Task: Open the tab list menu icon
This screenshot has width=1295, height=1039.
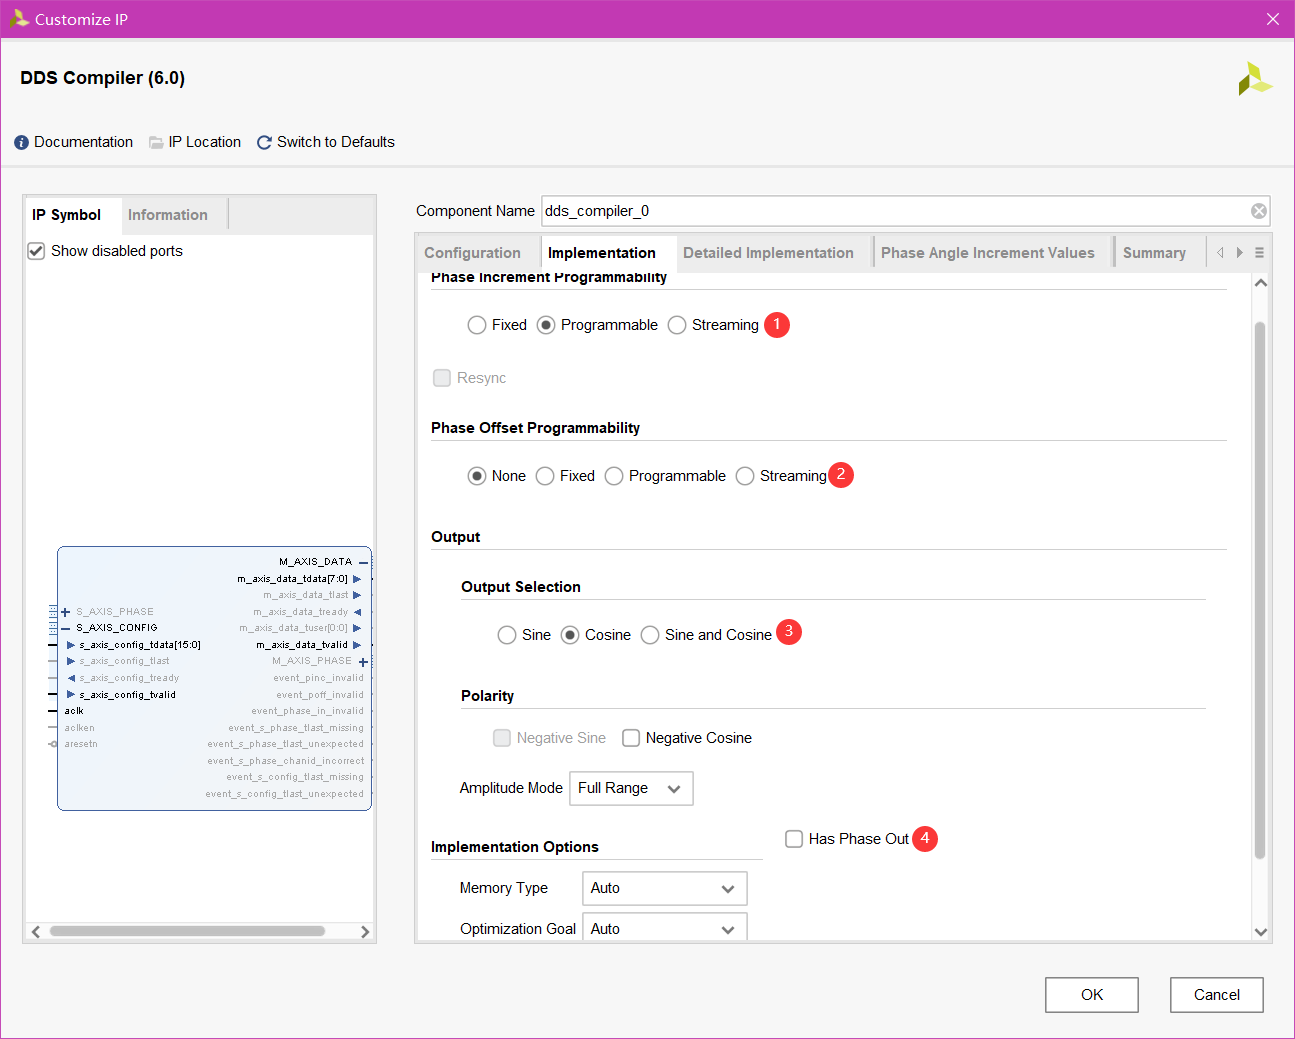Action: (1259, 253)
